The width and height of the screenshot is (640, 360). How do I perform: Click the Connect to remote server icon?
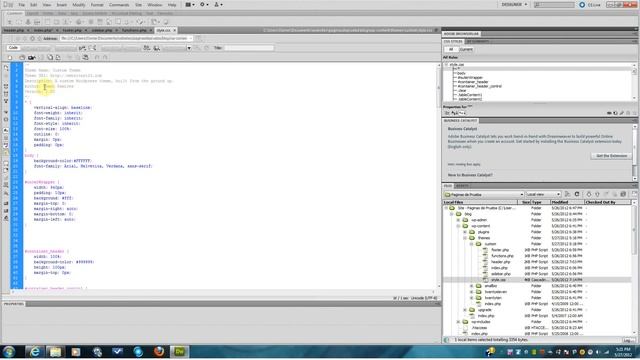pos(568,195)
